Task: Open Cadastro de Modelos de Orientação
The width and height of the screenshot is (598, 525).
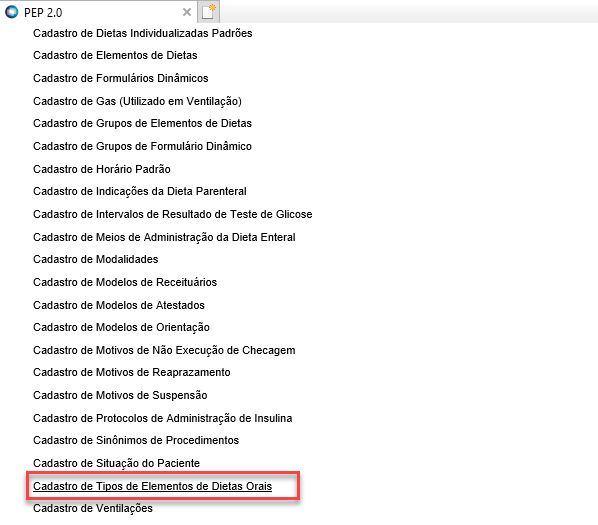Action: point(121,327)
